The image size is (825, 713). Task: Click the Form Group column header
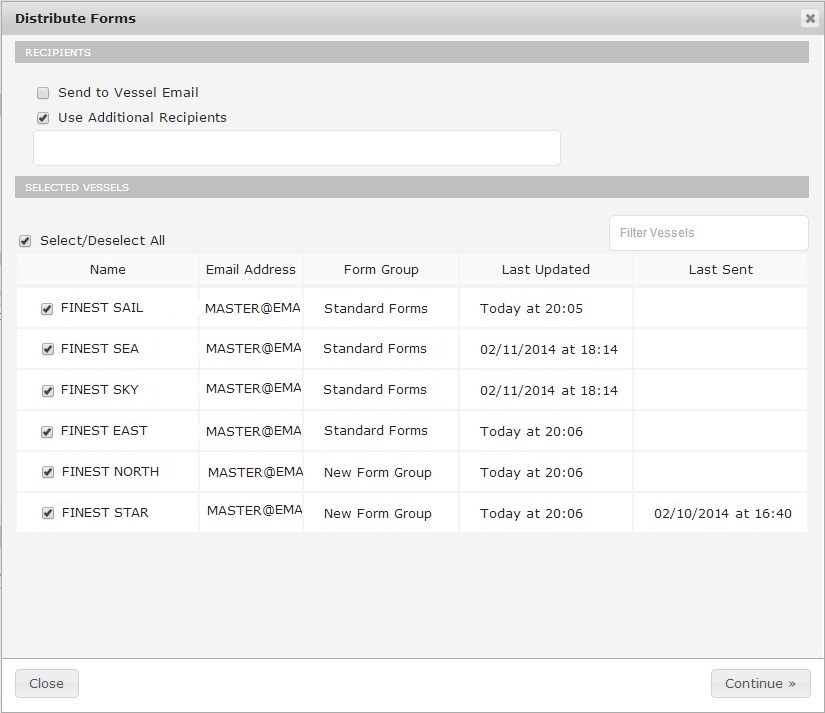[x=381, y=269]
